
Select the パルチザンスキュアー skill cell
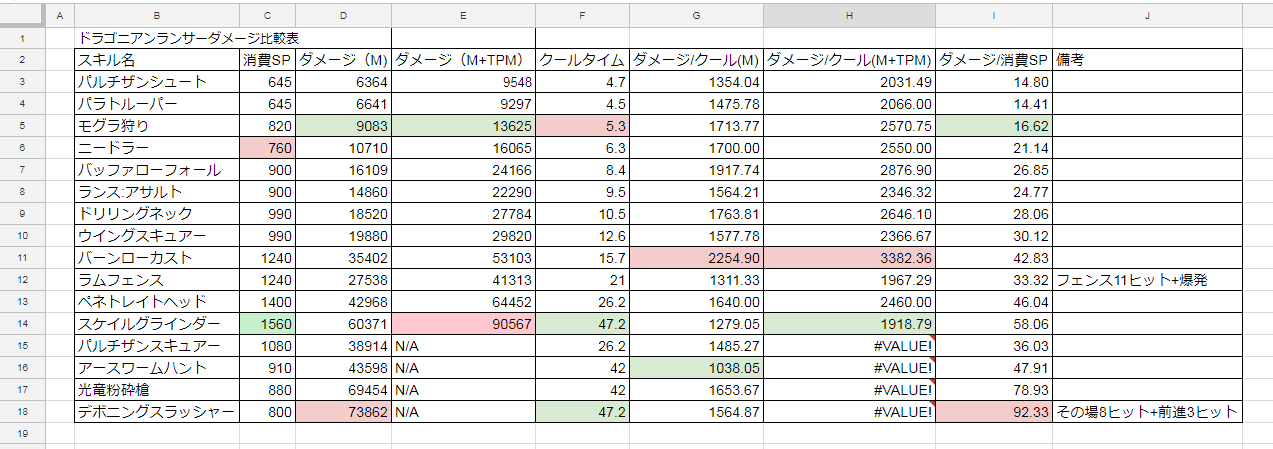pos(157,346)
